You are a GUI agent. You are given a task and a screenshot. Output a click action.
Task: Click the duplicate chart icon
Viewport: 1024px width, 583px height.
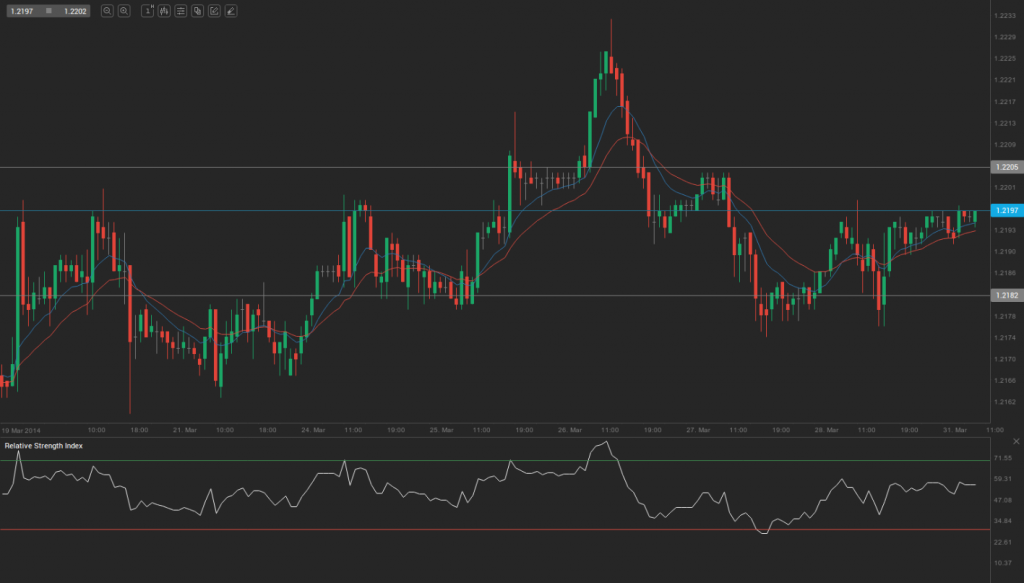coord(197,10)
